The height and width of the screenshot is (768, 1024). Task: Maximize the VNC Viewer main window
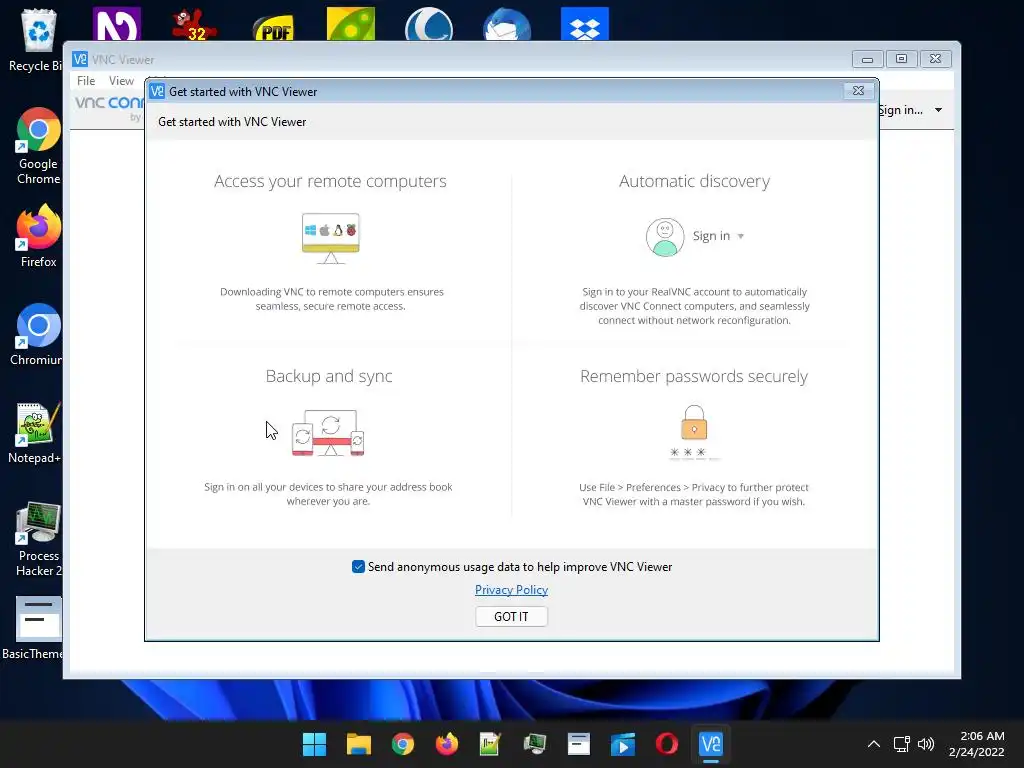[x=901, y=59]
